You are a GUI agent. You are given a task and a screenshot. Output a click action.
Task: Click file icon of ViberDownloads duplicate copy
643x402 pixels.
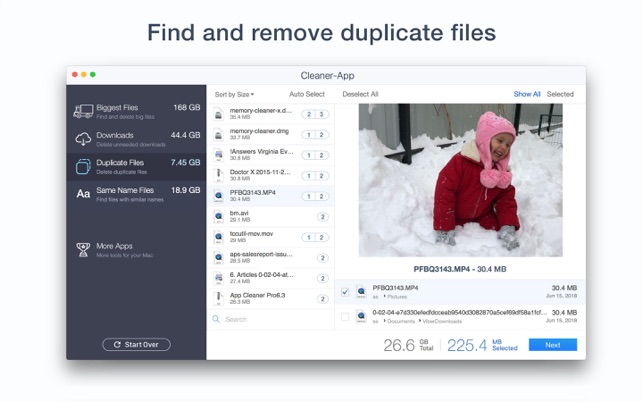[x=361, y=316]
